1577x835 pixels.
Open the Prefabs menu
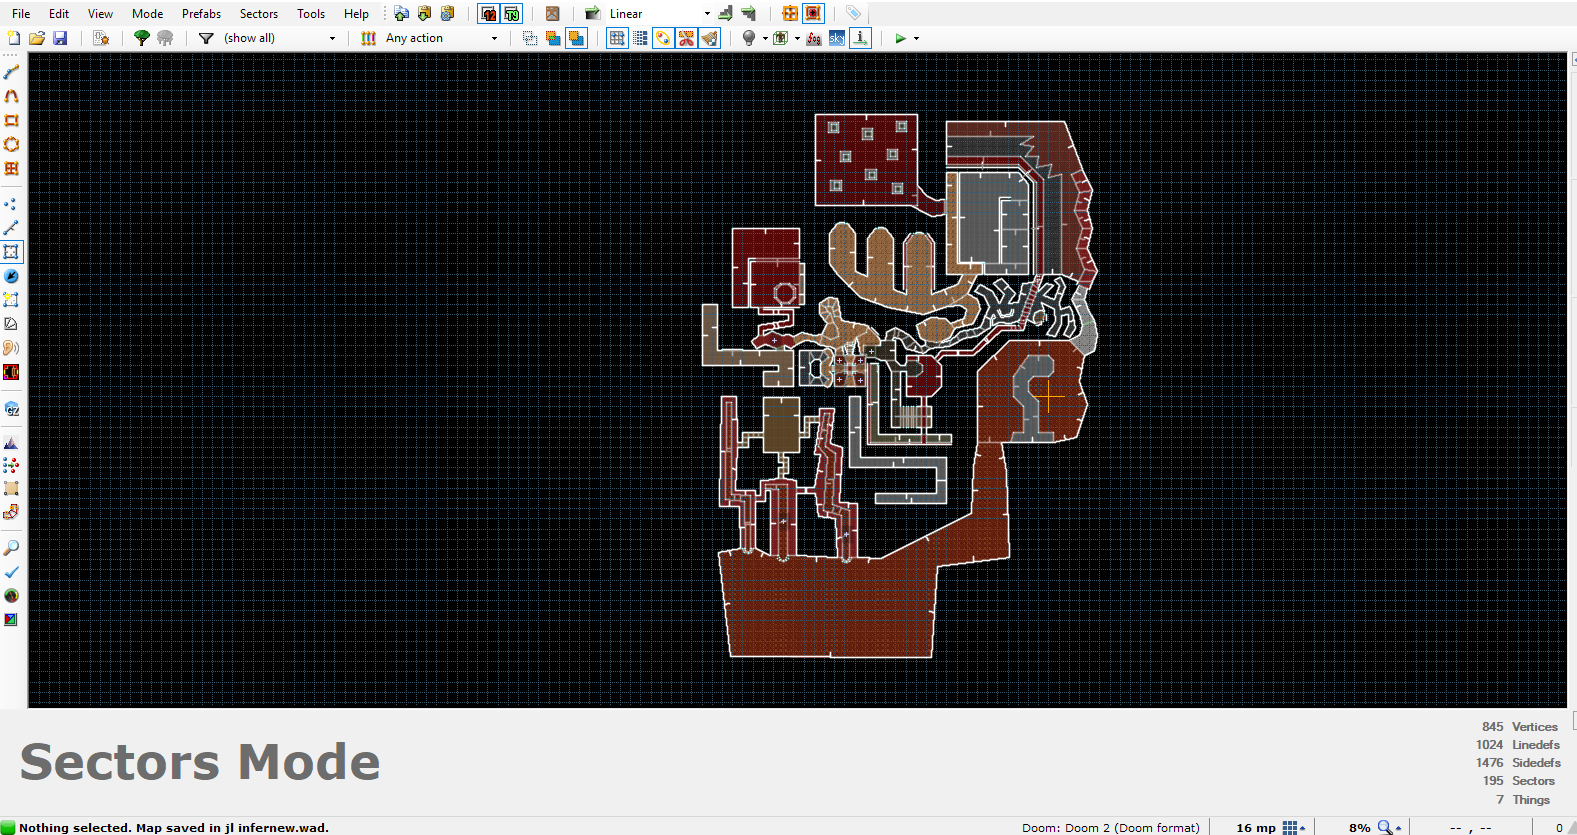point(201,14)
